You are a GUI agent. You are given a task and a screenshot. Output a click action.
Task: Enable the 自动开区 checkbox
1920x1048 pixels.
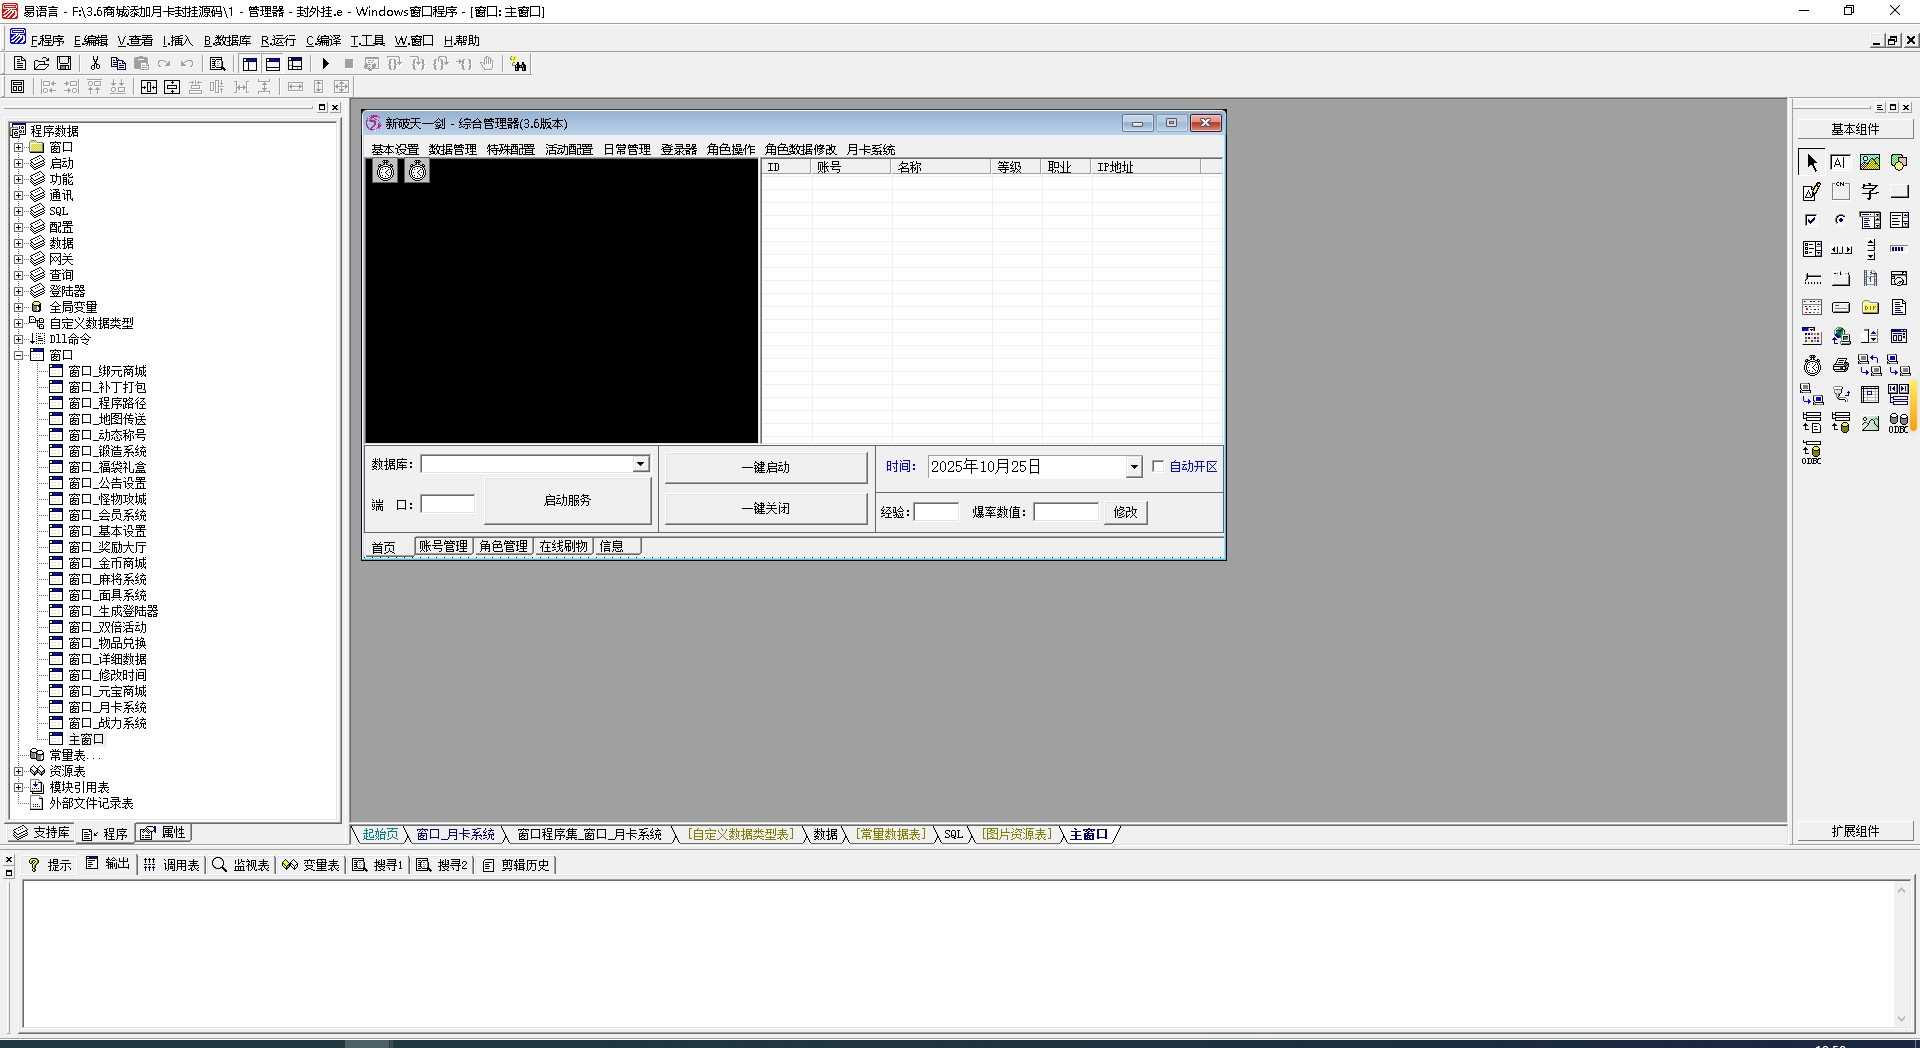pyautogui.click(x=1158, y=467)
